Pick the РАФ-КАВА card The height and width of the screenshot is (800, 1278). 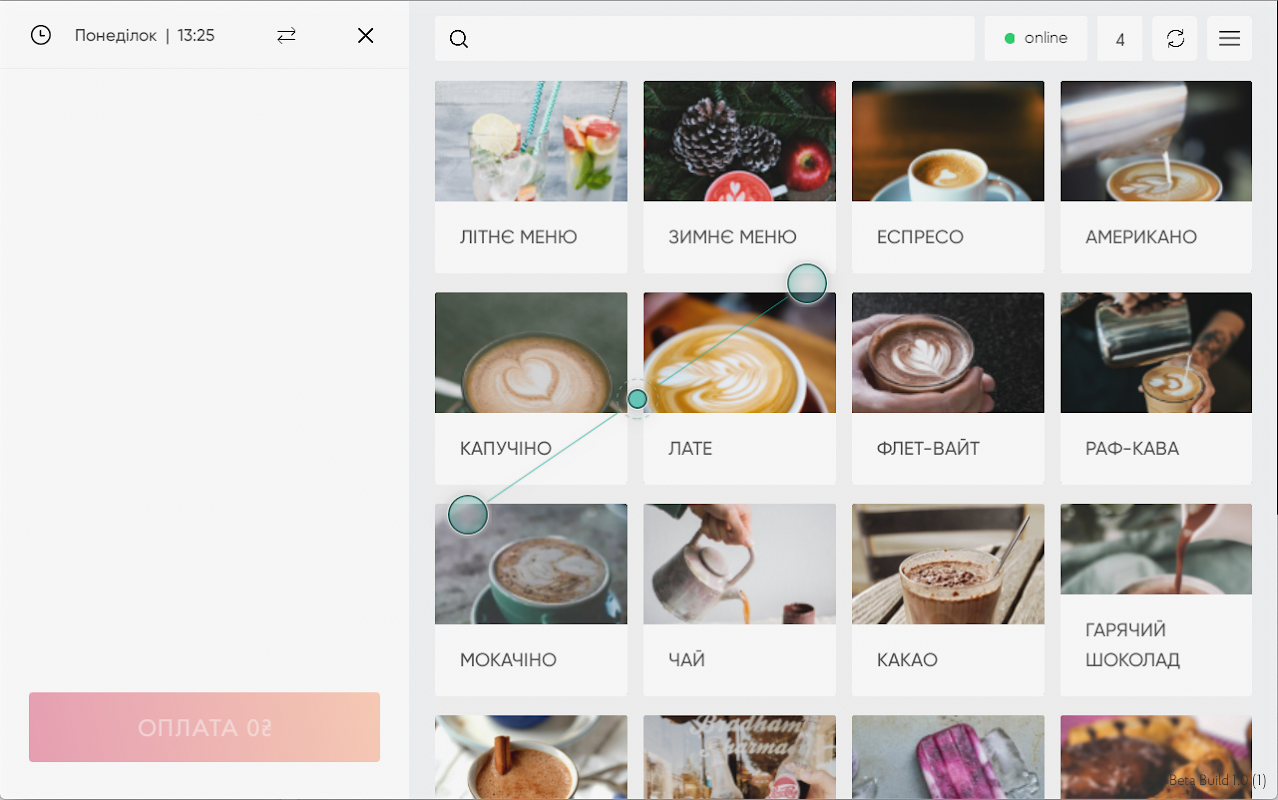pos(1156,388)
